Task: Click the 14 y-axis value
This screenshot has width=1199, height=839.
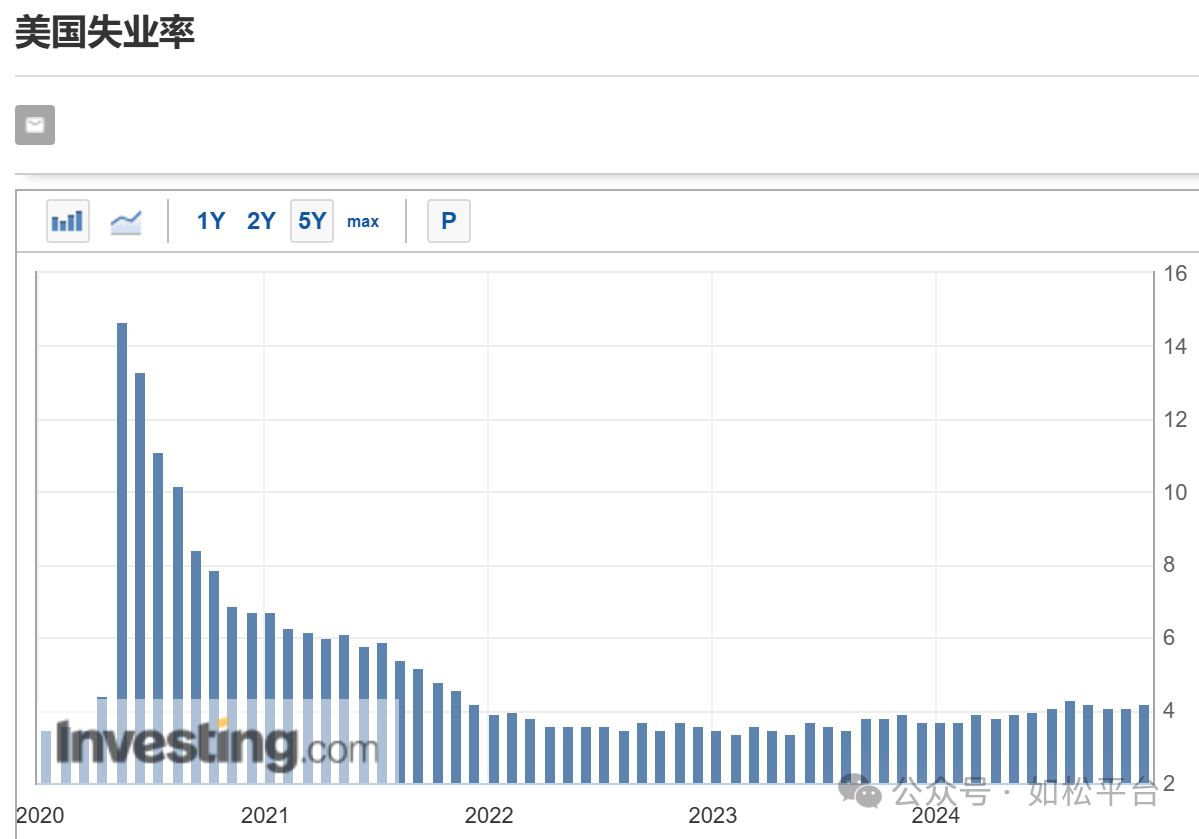Action: pos(1175,346)
